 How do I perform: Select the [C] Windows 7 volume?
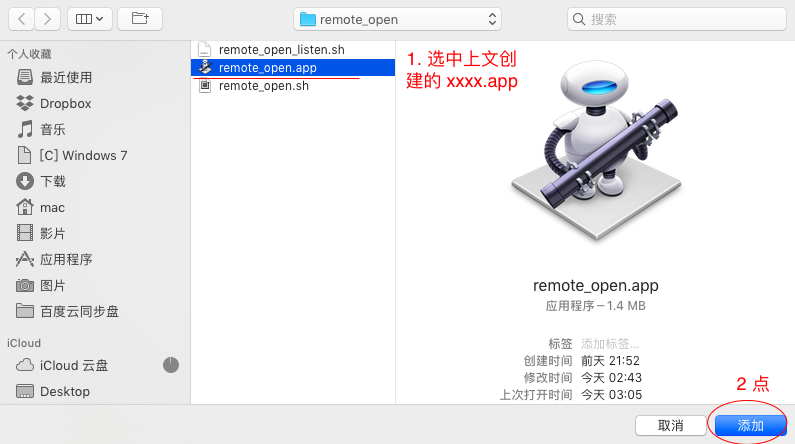[x=83, y=155]
